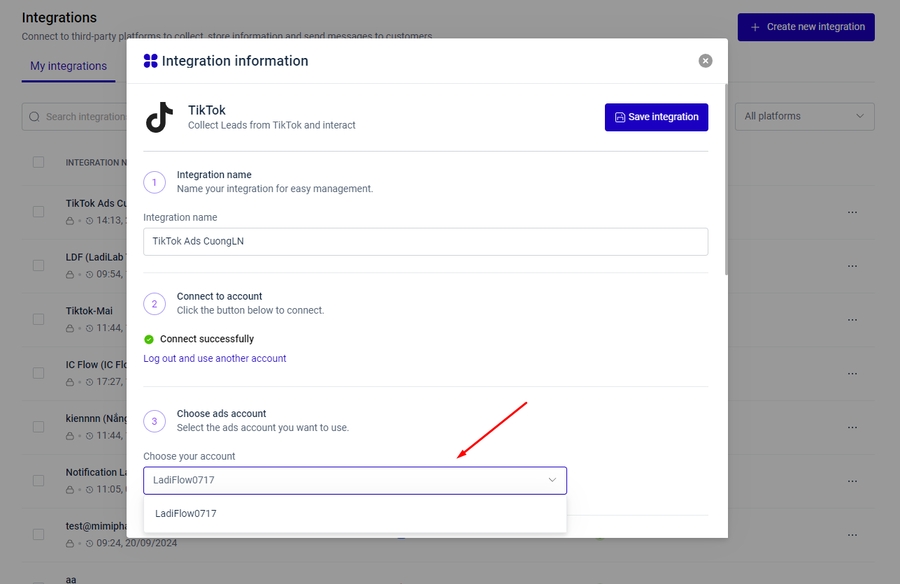Check the Tiktok-Mai row checkbox
The image size is (900, 584).
click(38, 319)
